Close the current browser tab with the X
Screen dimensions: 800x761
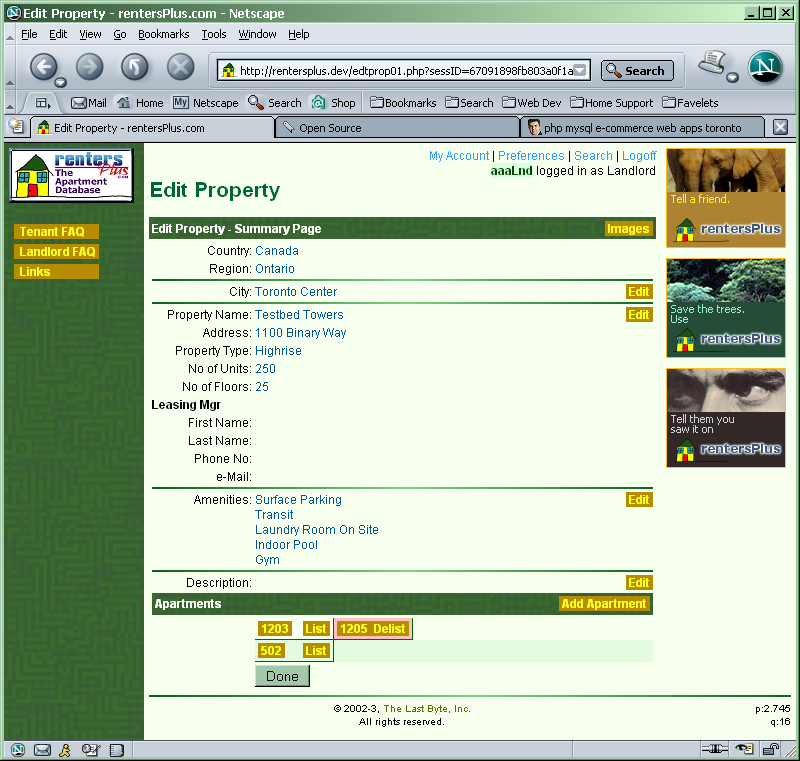pos(780,127)
